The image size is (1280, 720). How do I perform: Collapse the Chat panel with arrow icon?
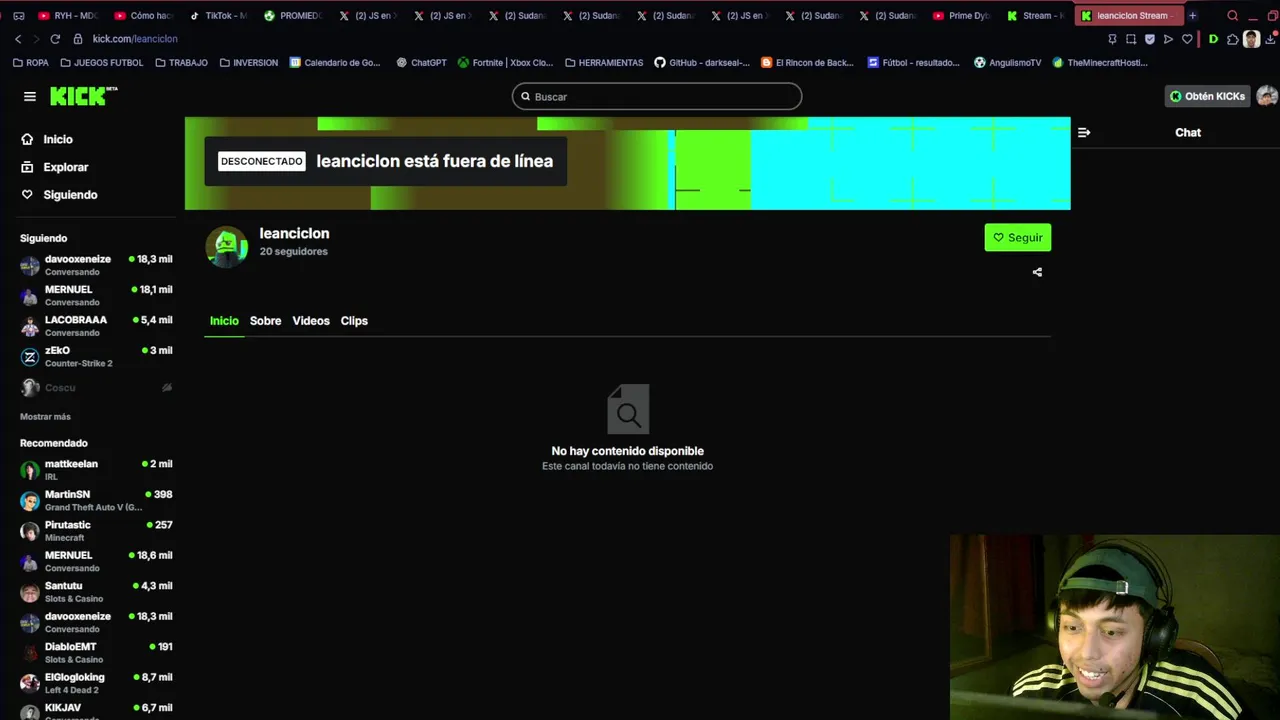pyautogui.click(x=1084, y=132)
